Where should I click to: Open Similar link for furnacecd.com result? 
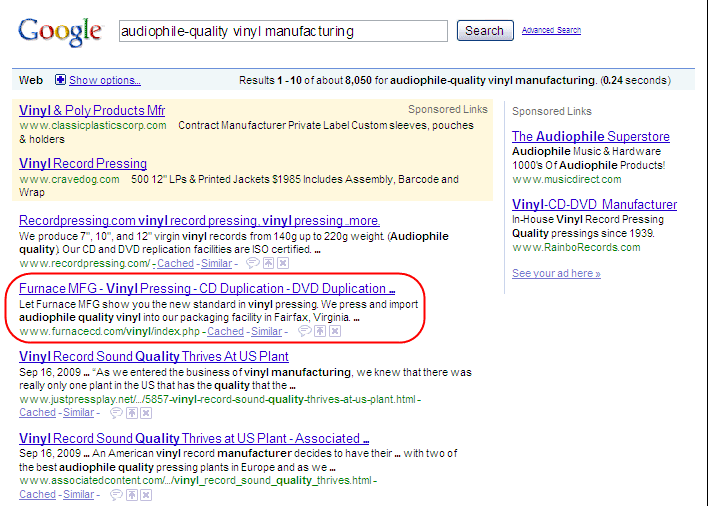tap(266, 331)
